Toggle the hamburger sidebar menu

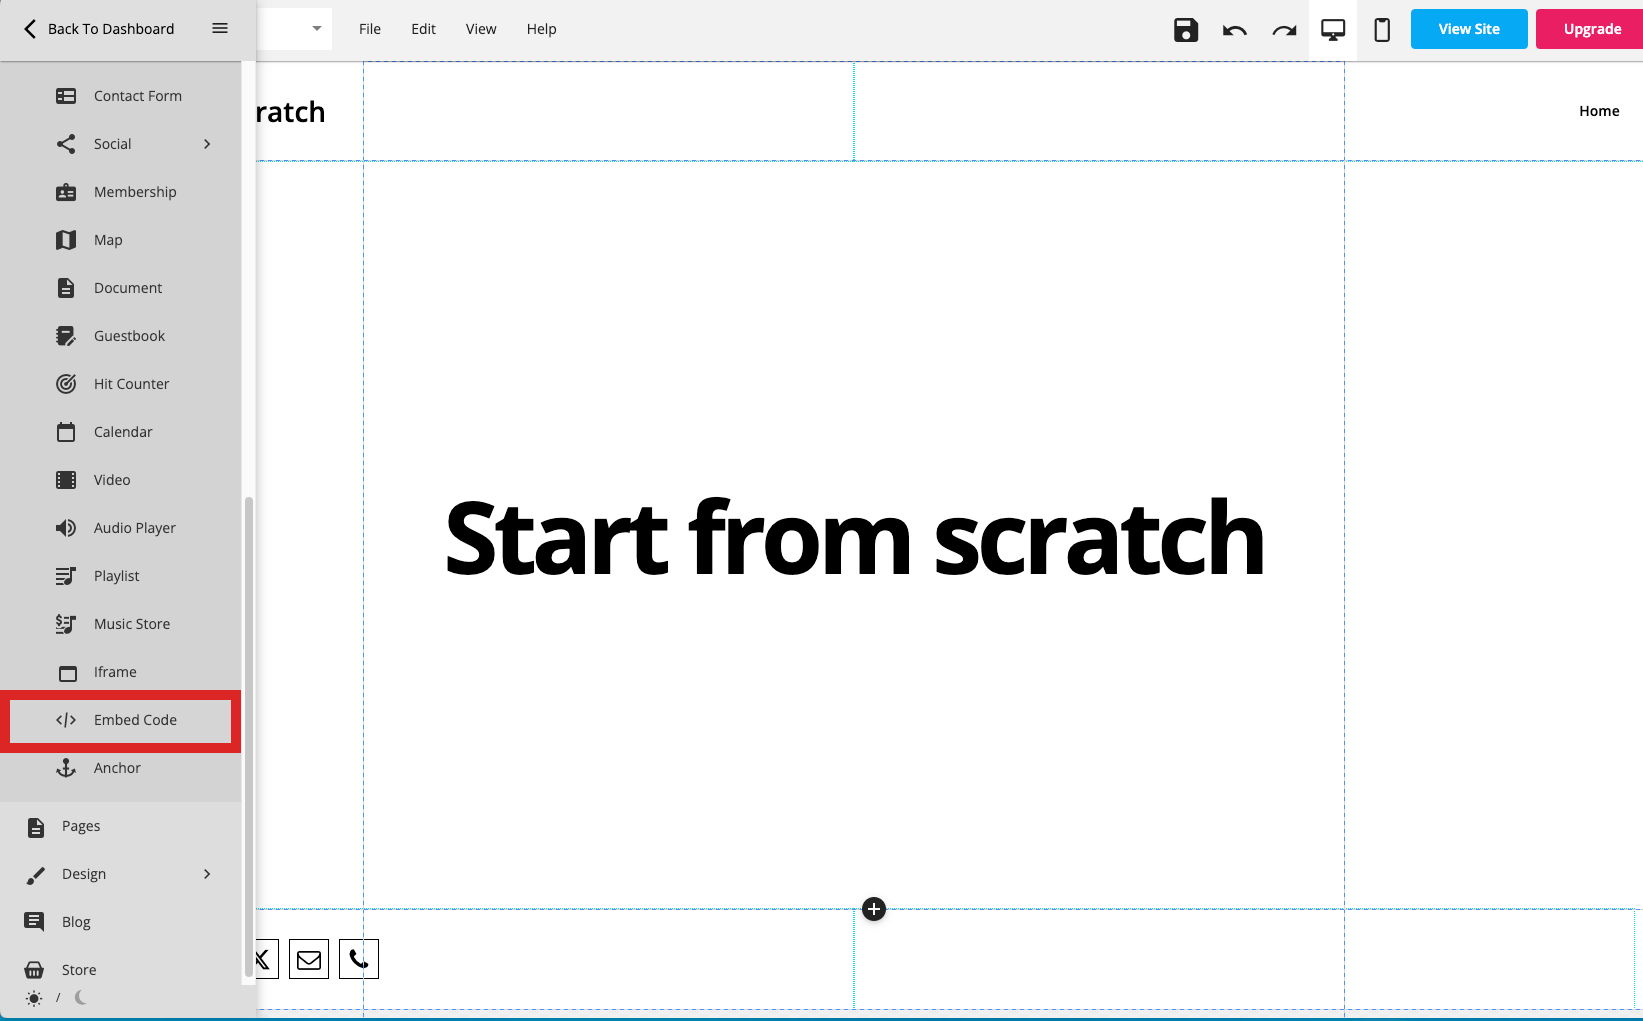(x=220, y=29)
